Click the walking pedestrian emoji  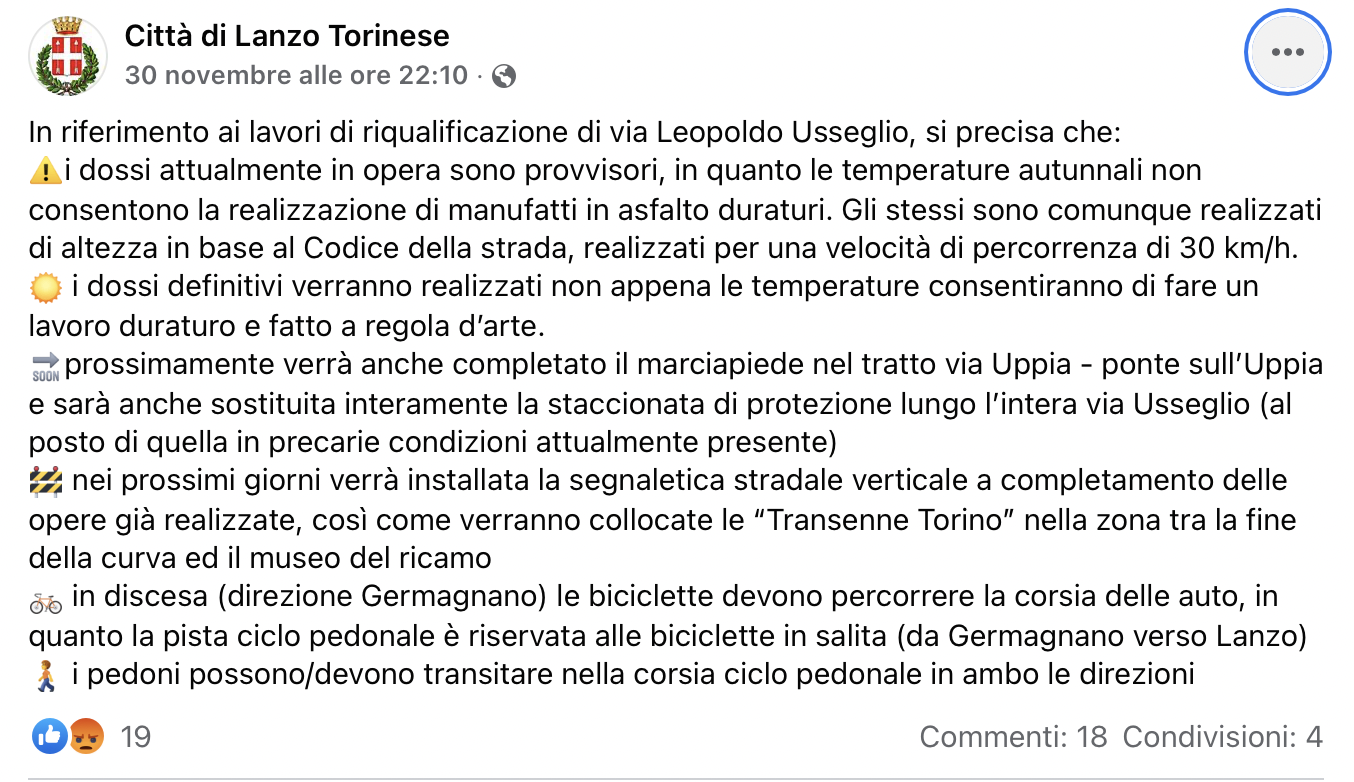pyautogui.click(x=46, y=676)
